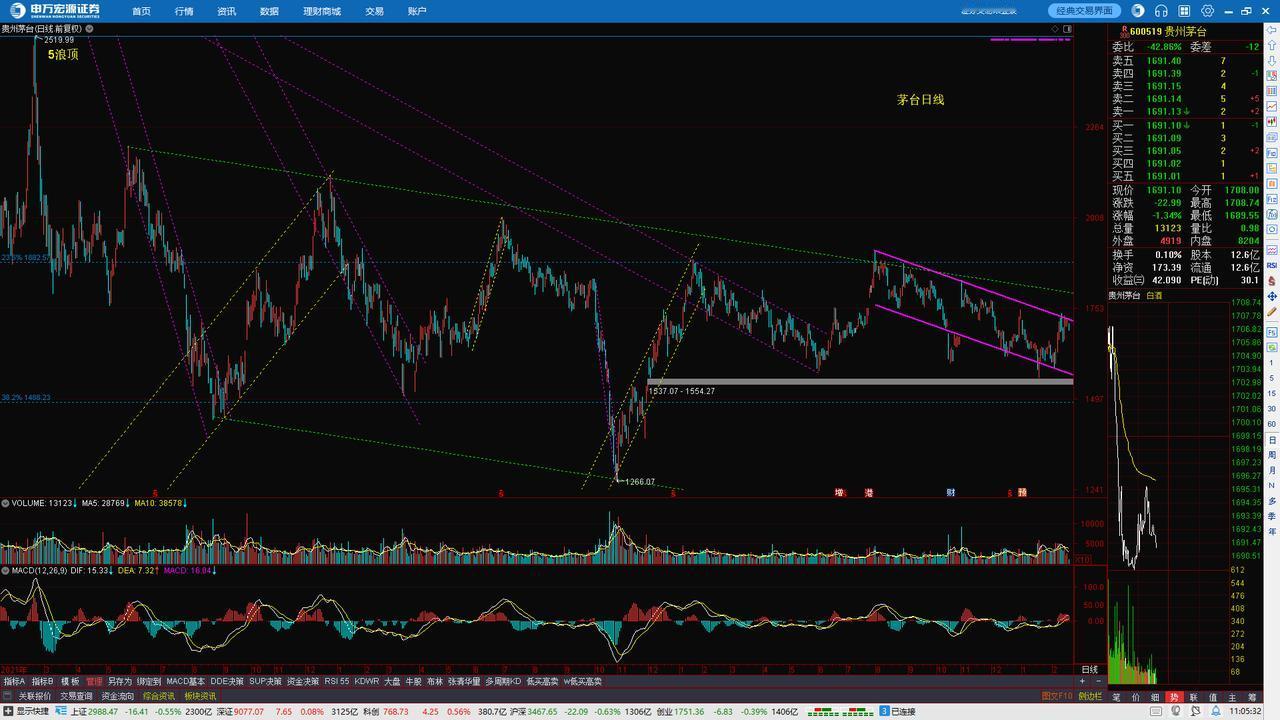Zoom in chart with plus button

pos(1082,681)
